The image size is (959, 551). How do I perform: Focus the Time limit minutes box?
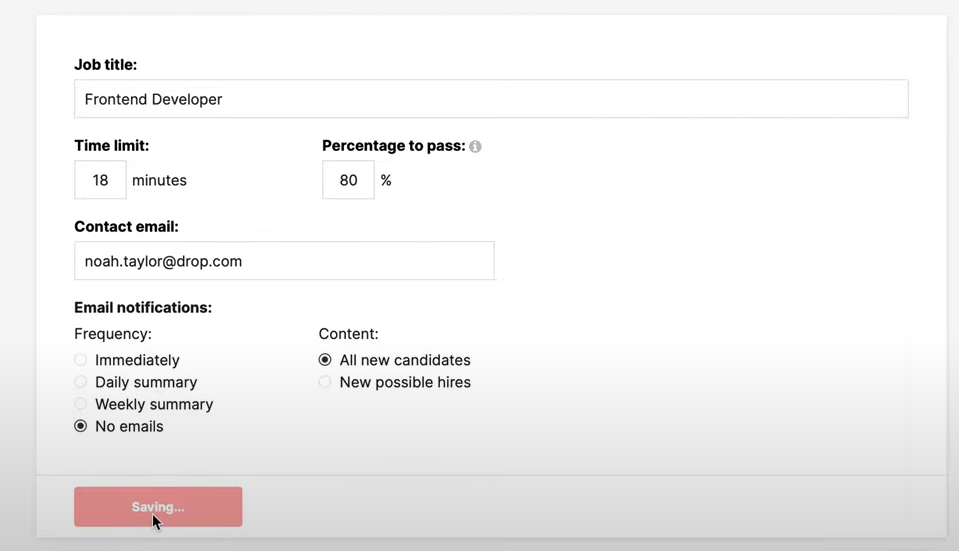tap(100, 180)
